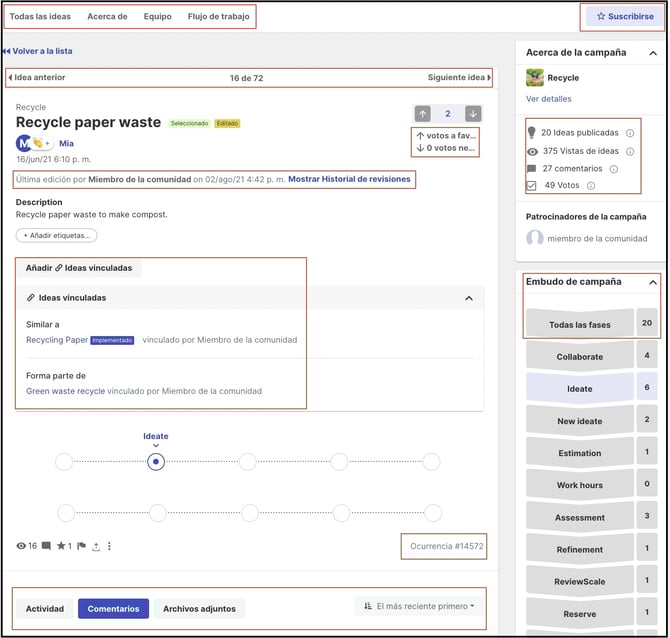Click the star icon to favorite the idea

click(x=61, y=546)
